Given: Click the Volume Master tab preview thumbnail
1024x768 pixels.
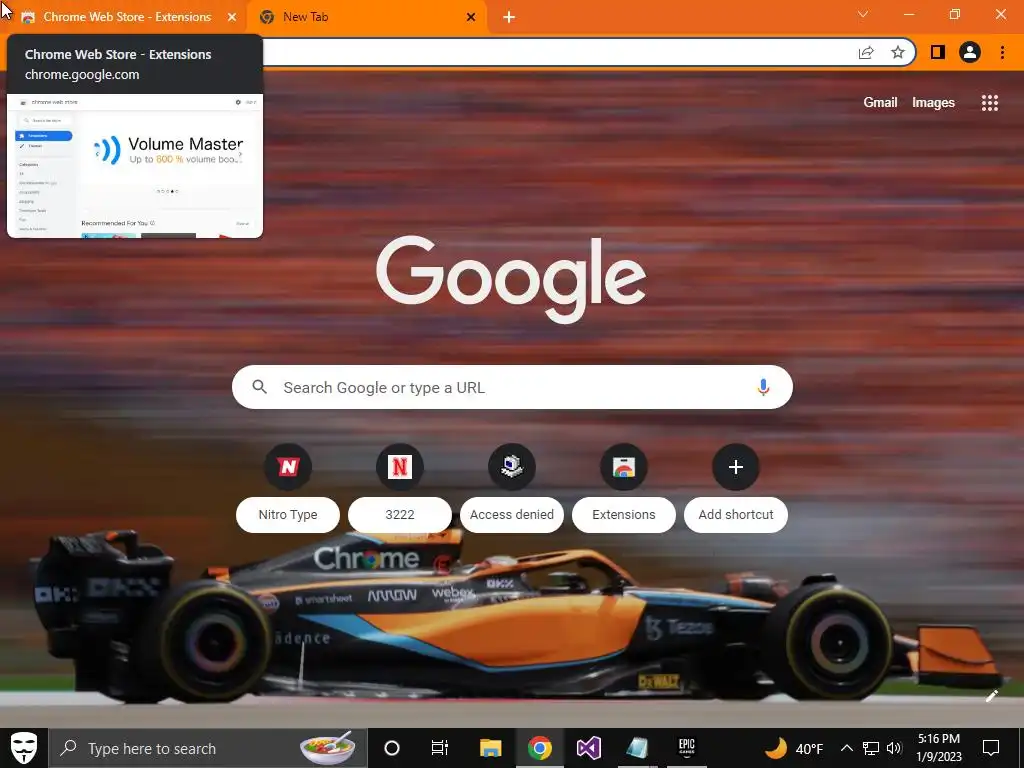Looking at the screenshot, I should click(135, 166).
